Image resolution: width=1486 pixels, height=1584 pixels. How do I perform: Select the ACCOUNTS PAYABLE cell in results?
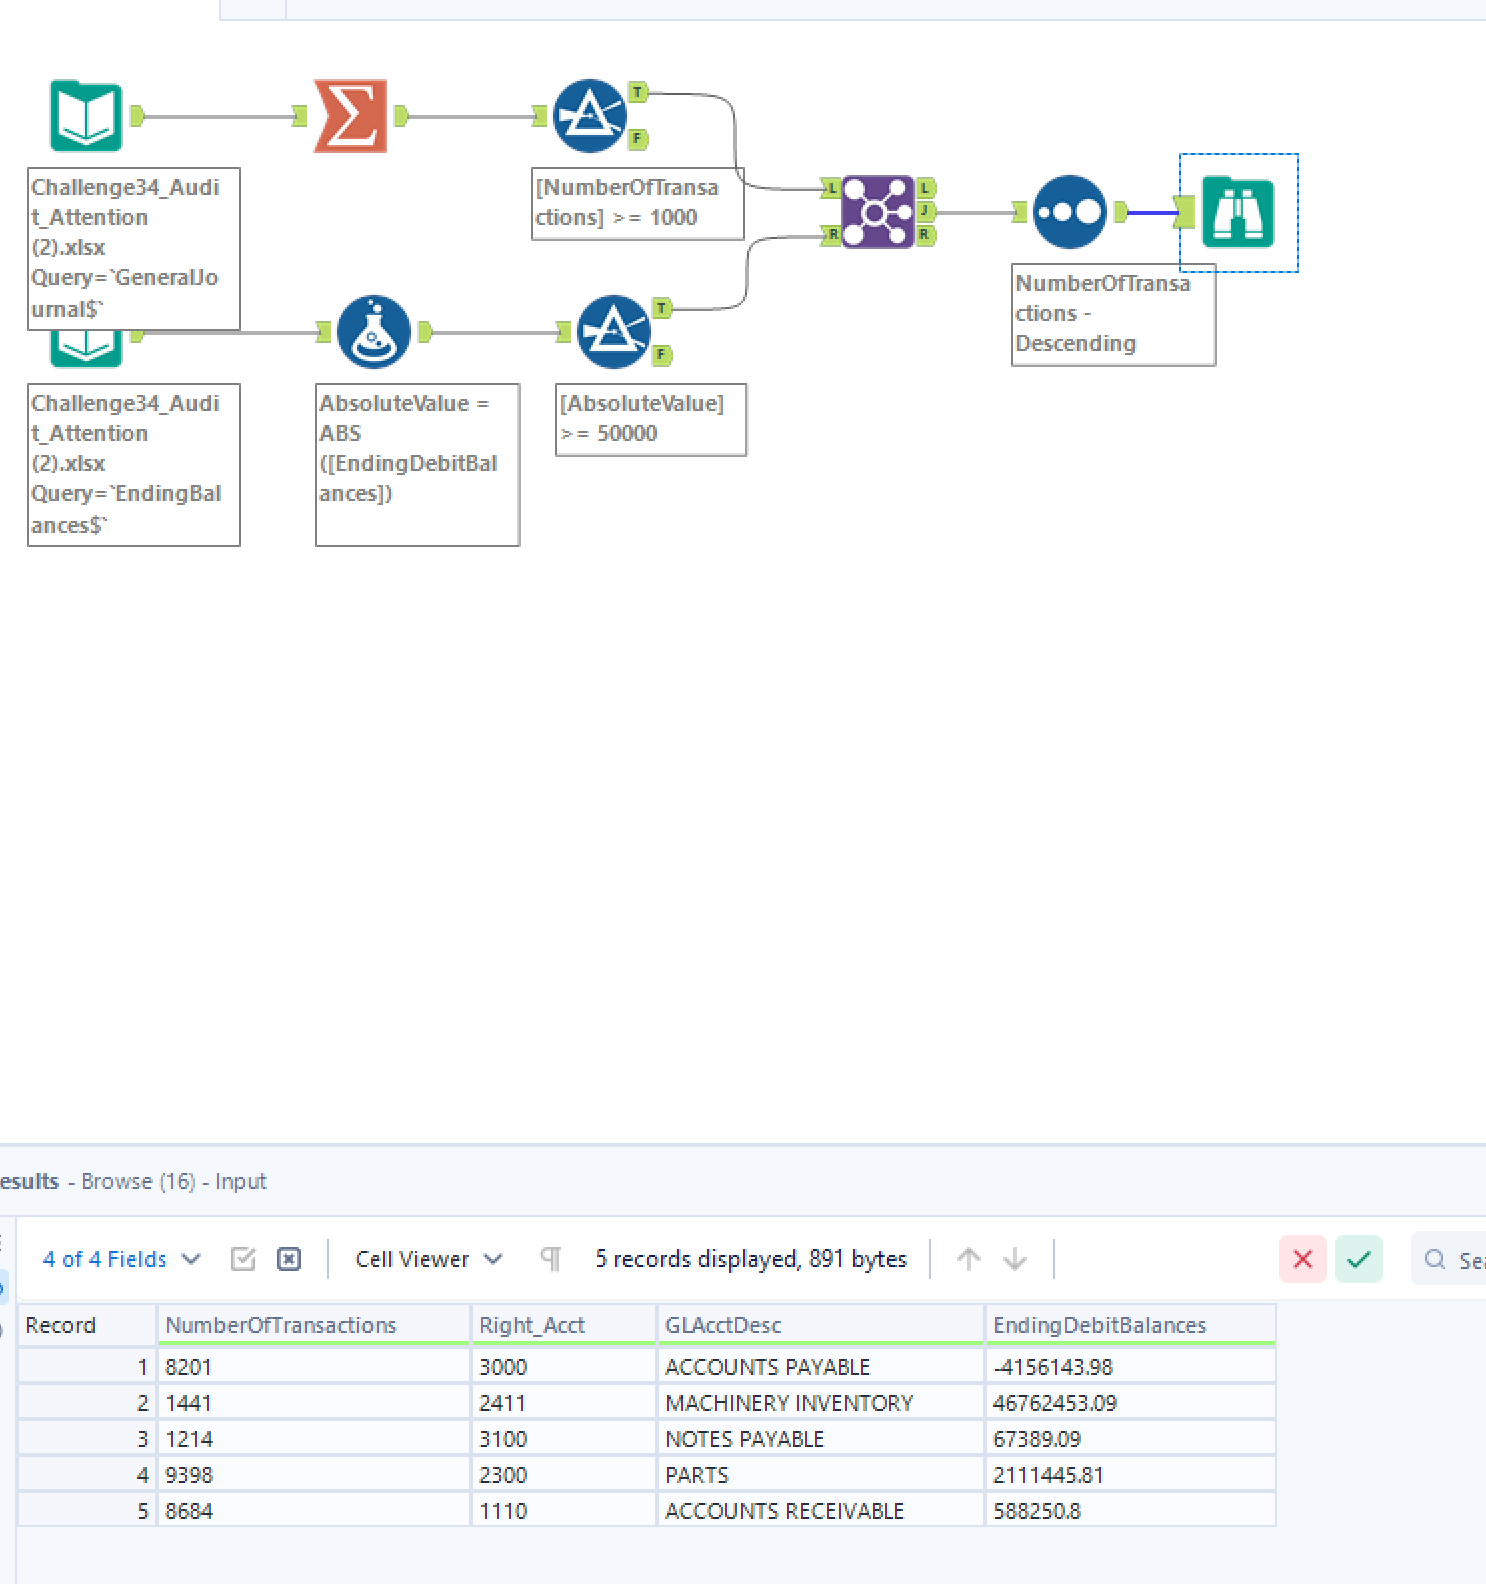coord(767,1367)
